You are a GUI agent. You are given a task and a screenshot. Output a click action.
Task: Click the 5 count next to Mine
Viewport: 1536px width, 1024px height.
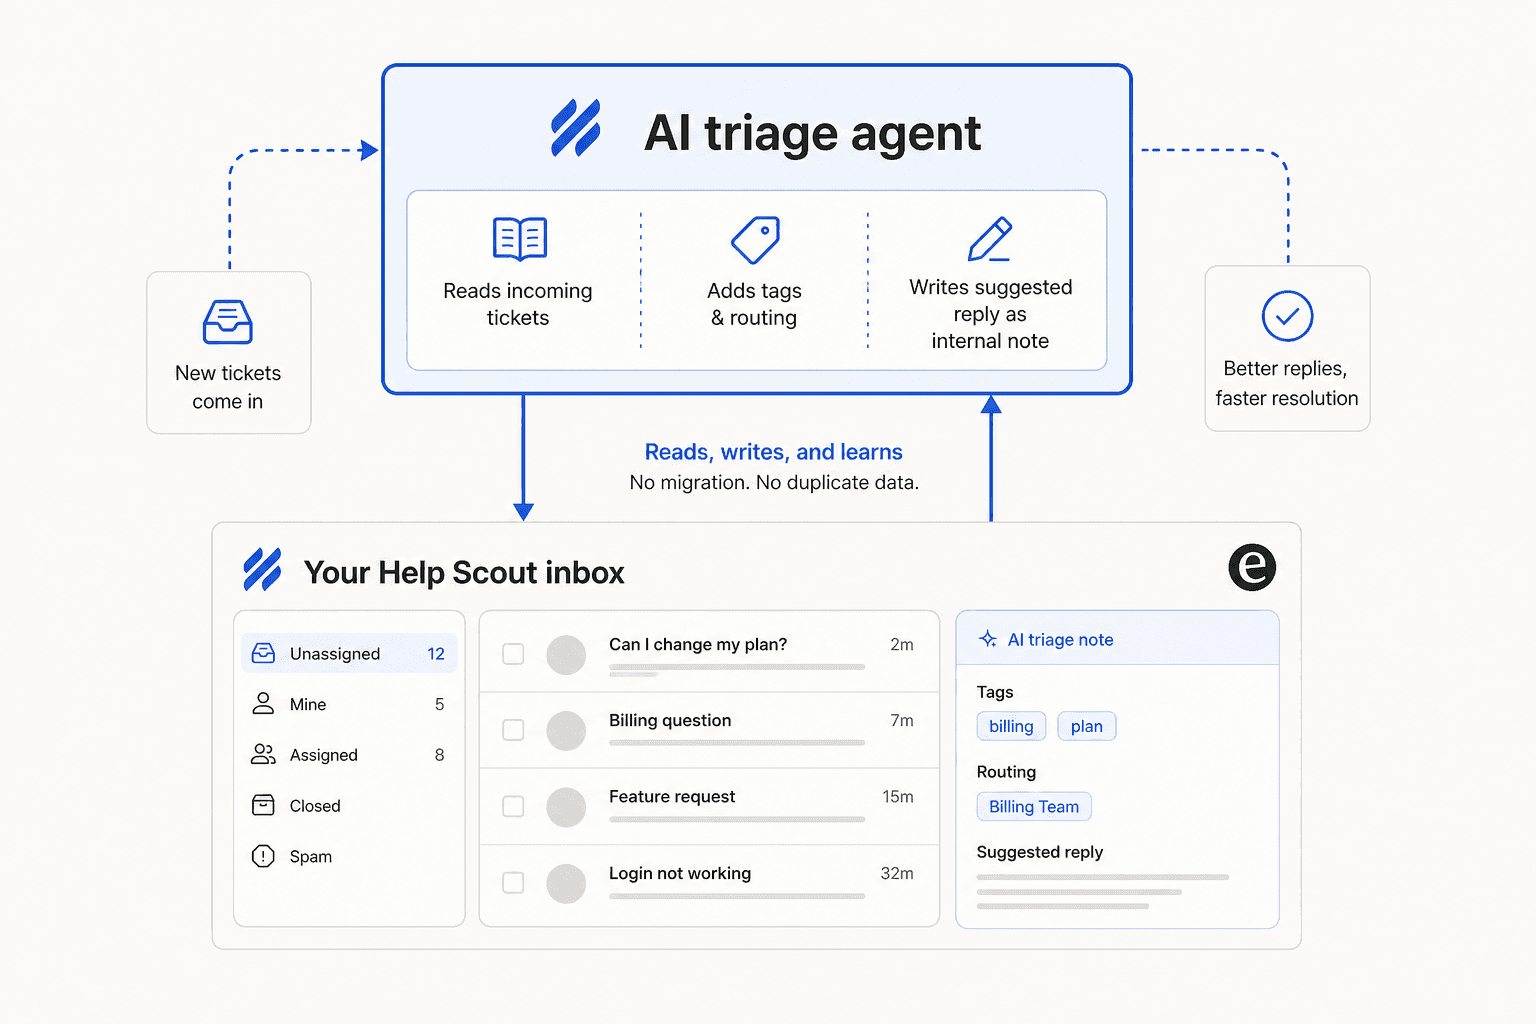coord(440,704)
